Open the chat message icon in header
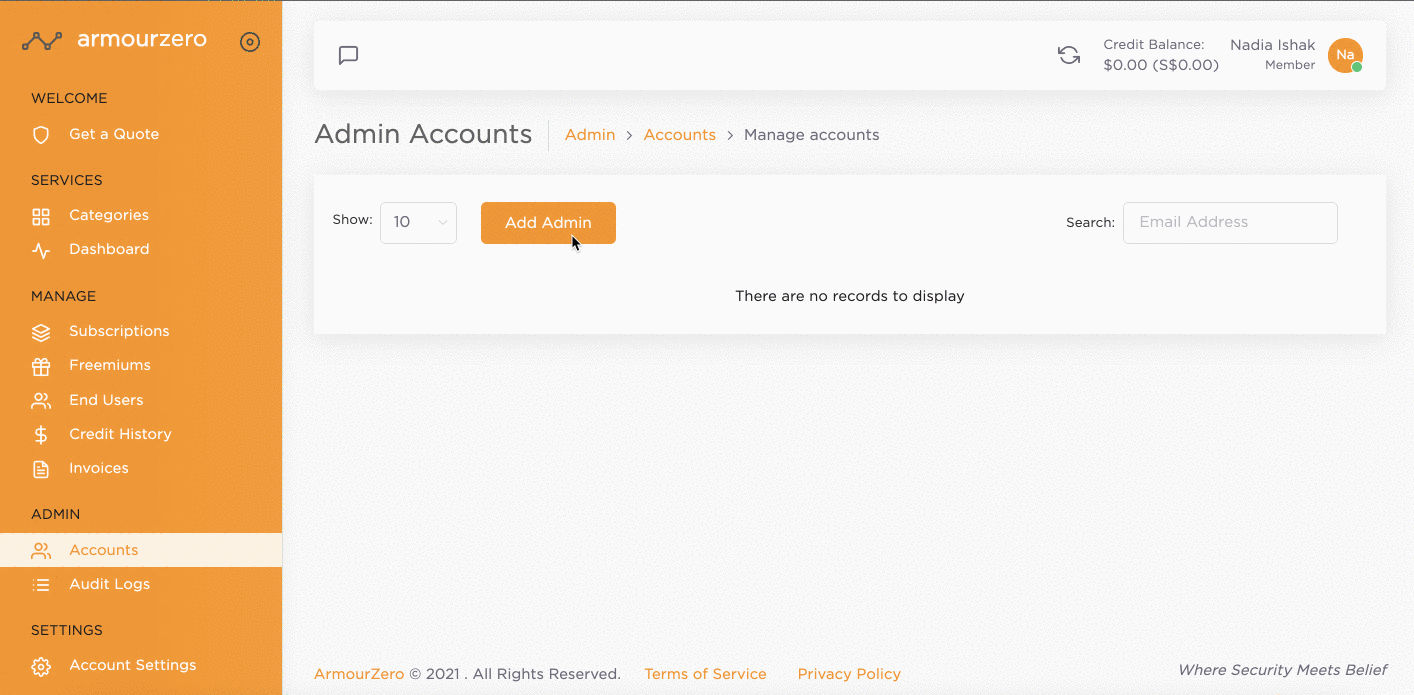1414x695 pixels. [x=349, y=55]
